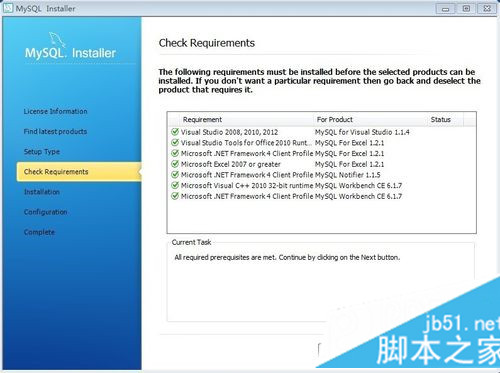
Task: Select the Visual Studio 2008, 2010, 2012 requirement
Action: [229, 132]
